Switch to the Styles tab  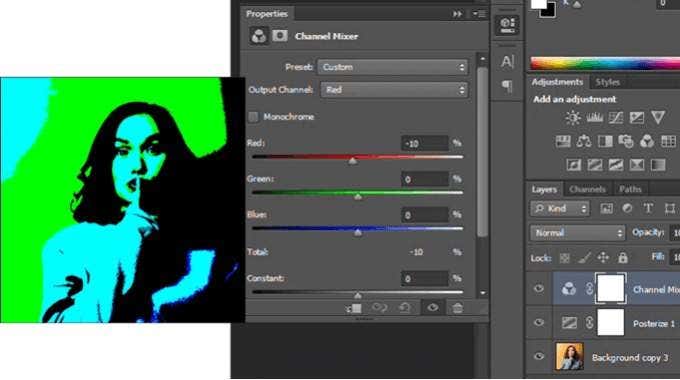tap(607, 82)
